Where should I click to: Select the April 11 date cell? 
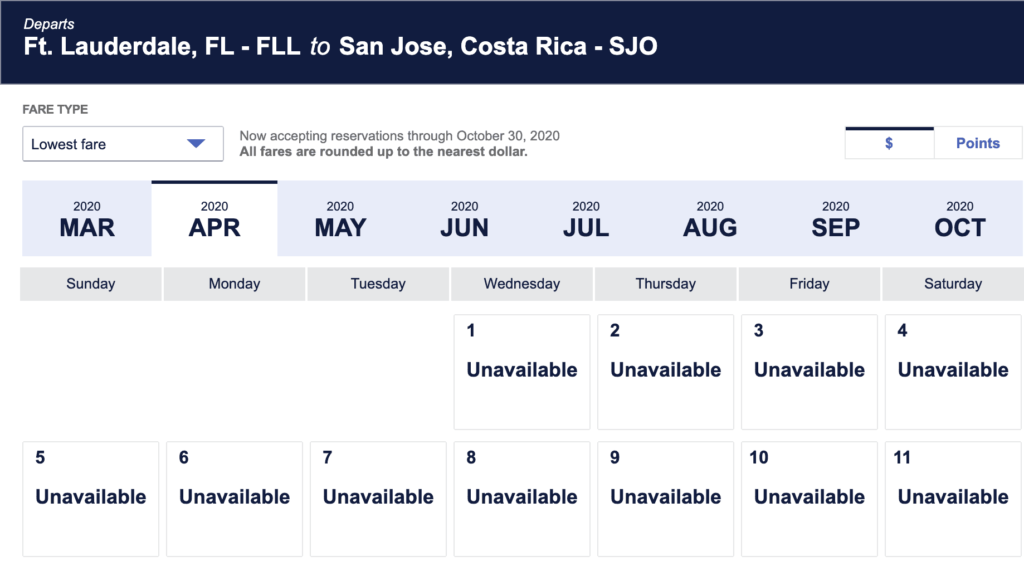(x=953, y=499)
